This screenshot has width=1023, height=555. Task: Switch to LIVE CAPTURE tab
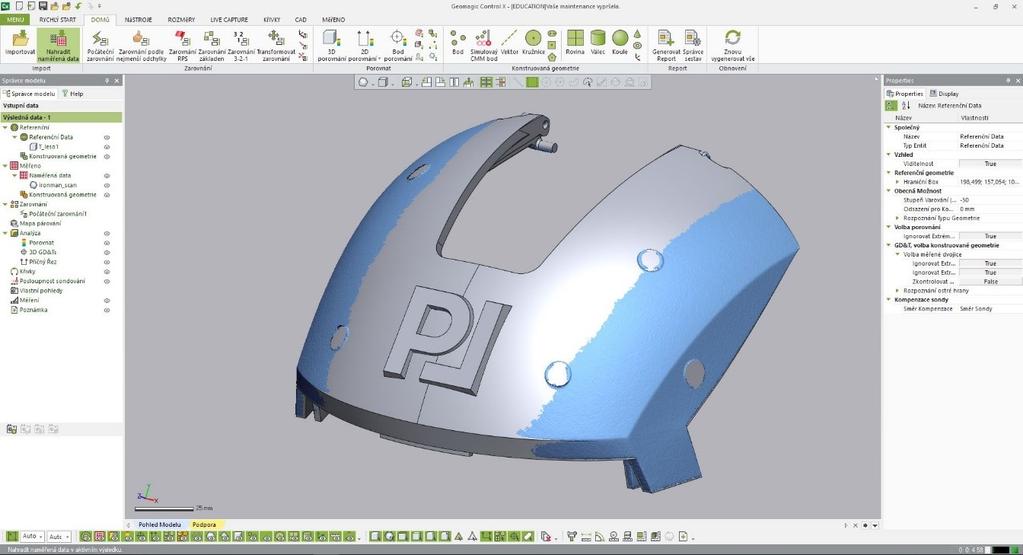click(x=230, y=20)
